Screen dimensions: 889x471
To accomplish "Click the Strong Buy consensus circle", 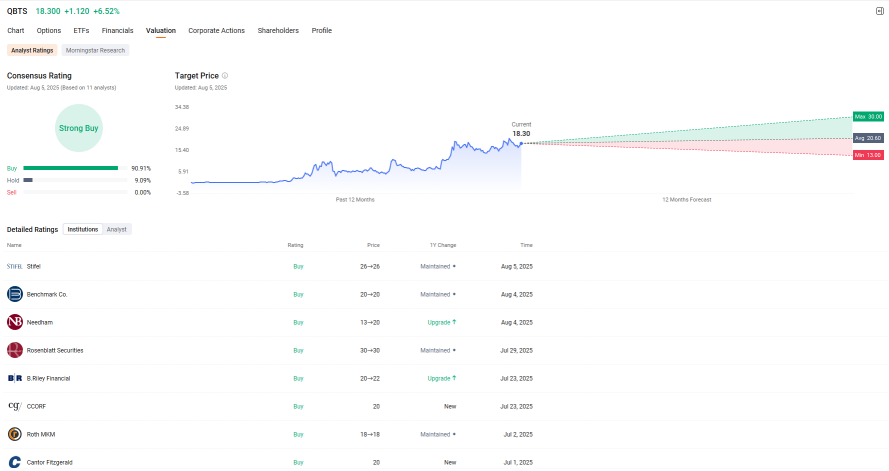I will (x=79, y=128).
